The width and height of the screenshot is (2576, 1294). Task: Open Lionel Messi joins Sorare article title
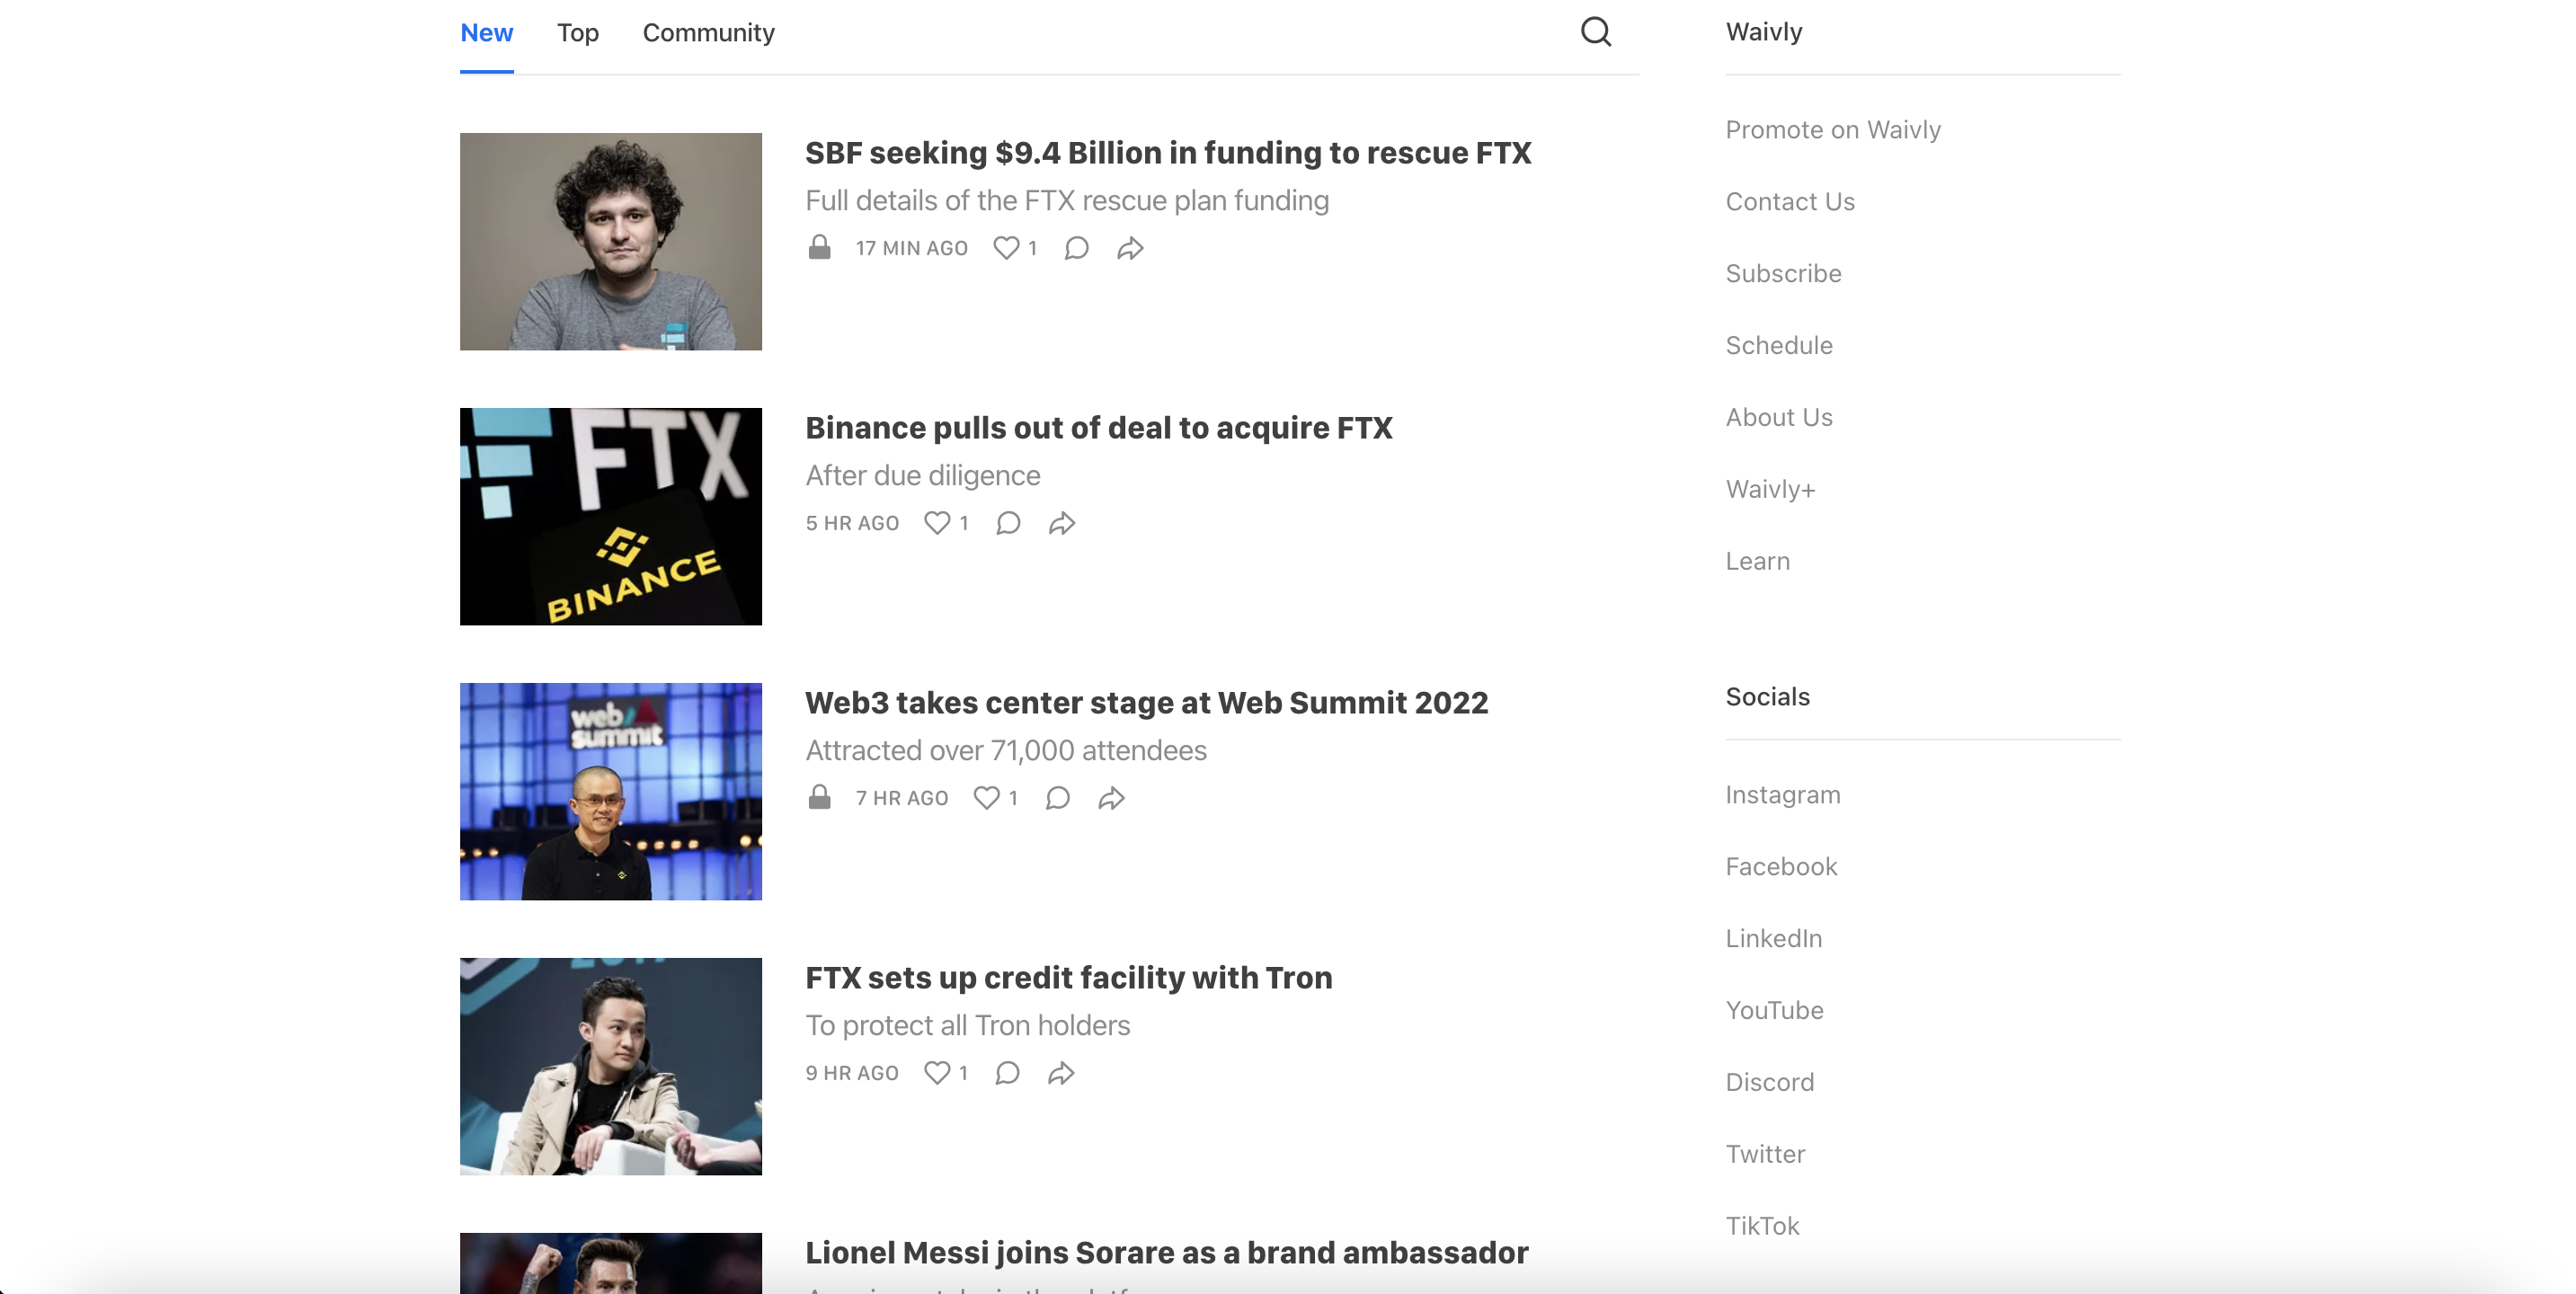pyautogui.click(x=1167, y=1253)
